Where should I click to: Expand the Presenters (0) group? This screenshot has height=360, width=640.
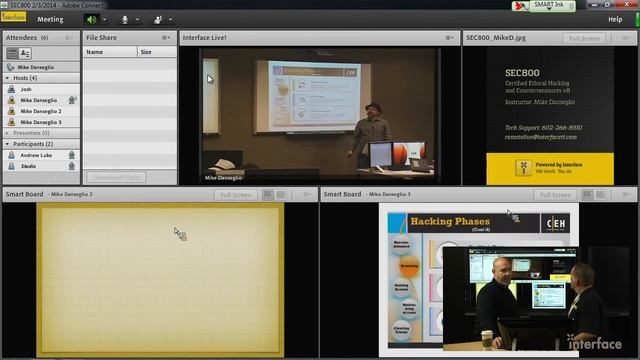7,133
